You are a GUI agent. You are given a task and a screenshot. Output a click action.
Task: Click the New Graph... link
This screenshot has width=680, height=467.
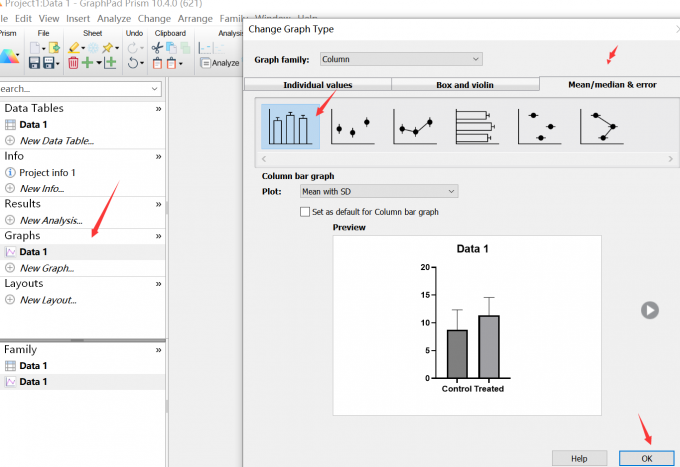click(47, 268)
